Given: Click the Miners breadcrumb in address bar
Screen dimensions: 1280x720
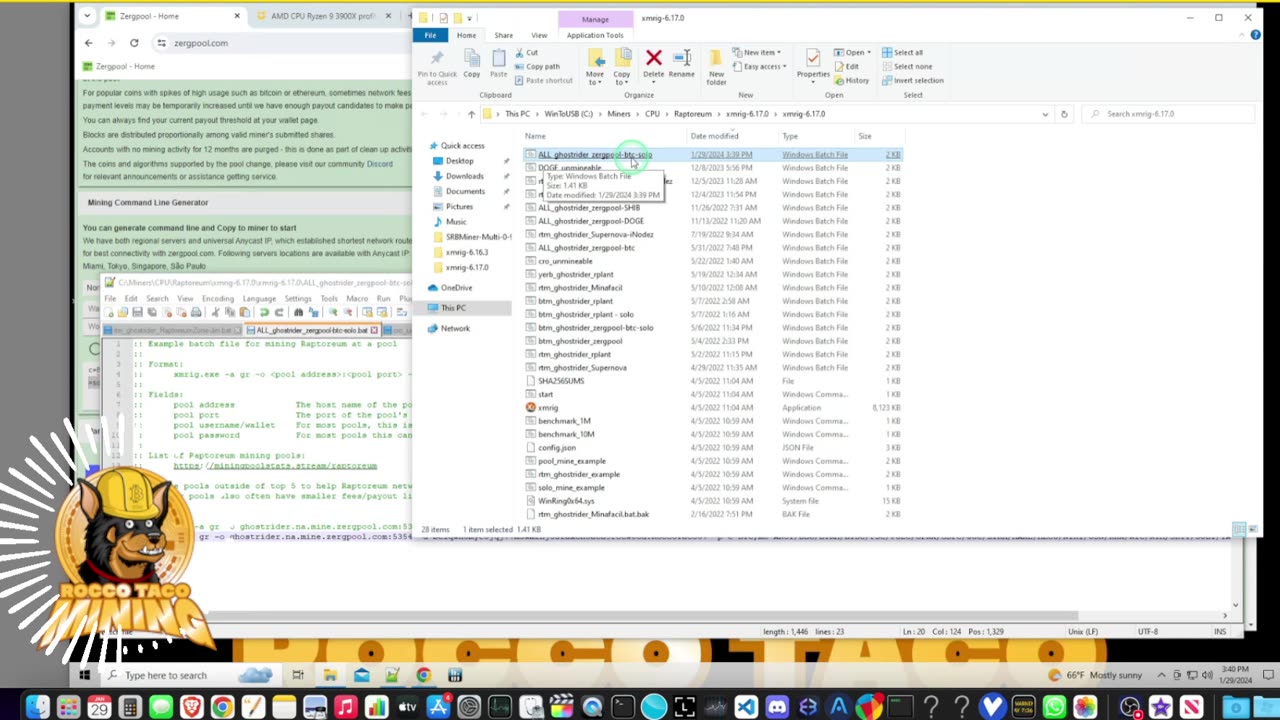Looking at the screenshot, I should [619, 114].
